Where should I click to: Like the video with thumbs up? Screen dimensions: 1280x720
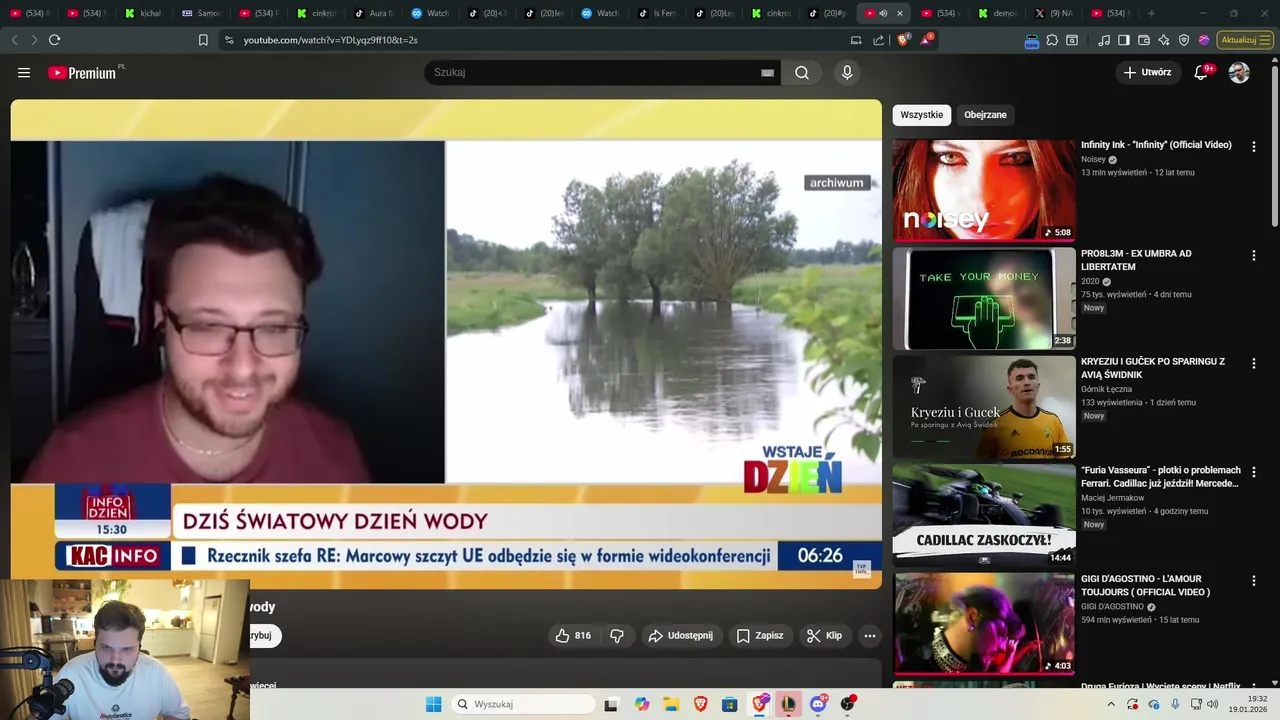572,636
